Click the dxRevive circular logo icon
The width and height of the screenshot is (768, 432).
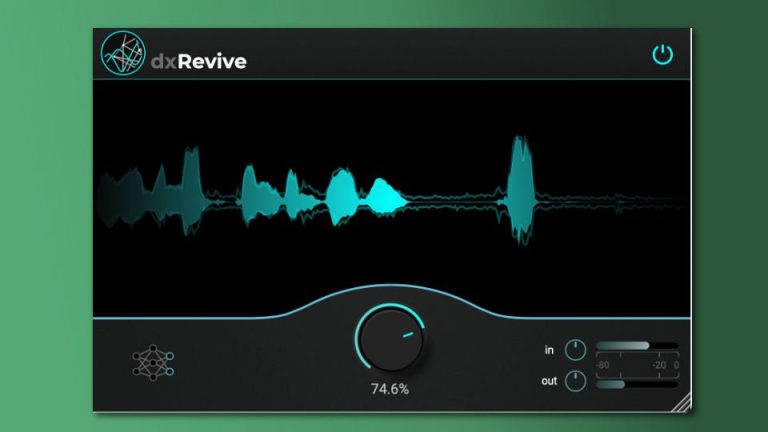click(123, 53)
